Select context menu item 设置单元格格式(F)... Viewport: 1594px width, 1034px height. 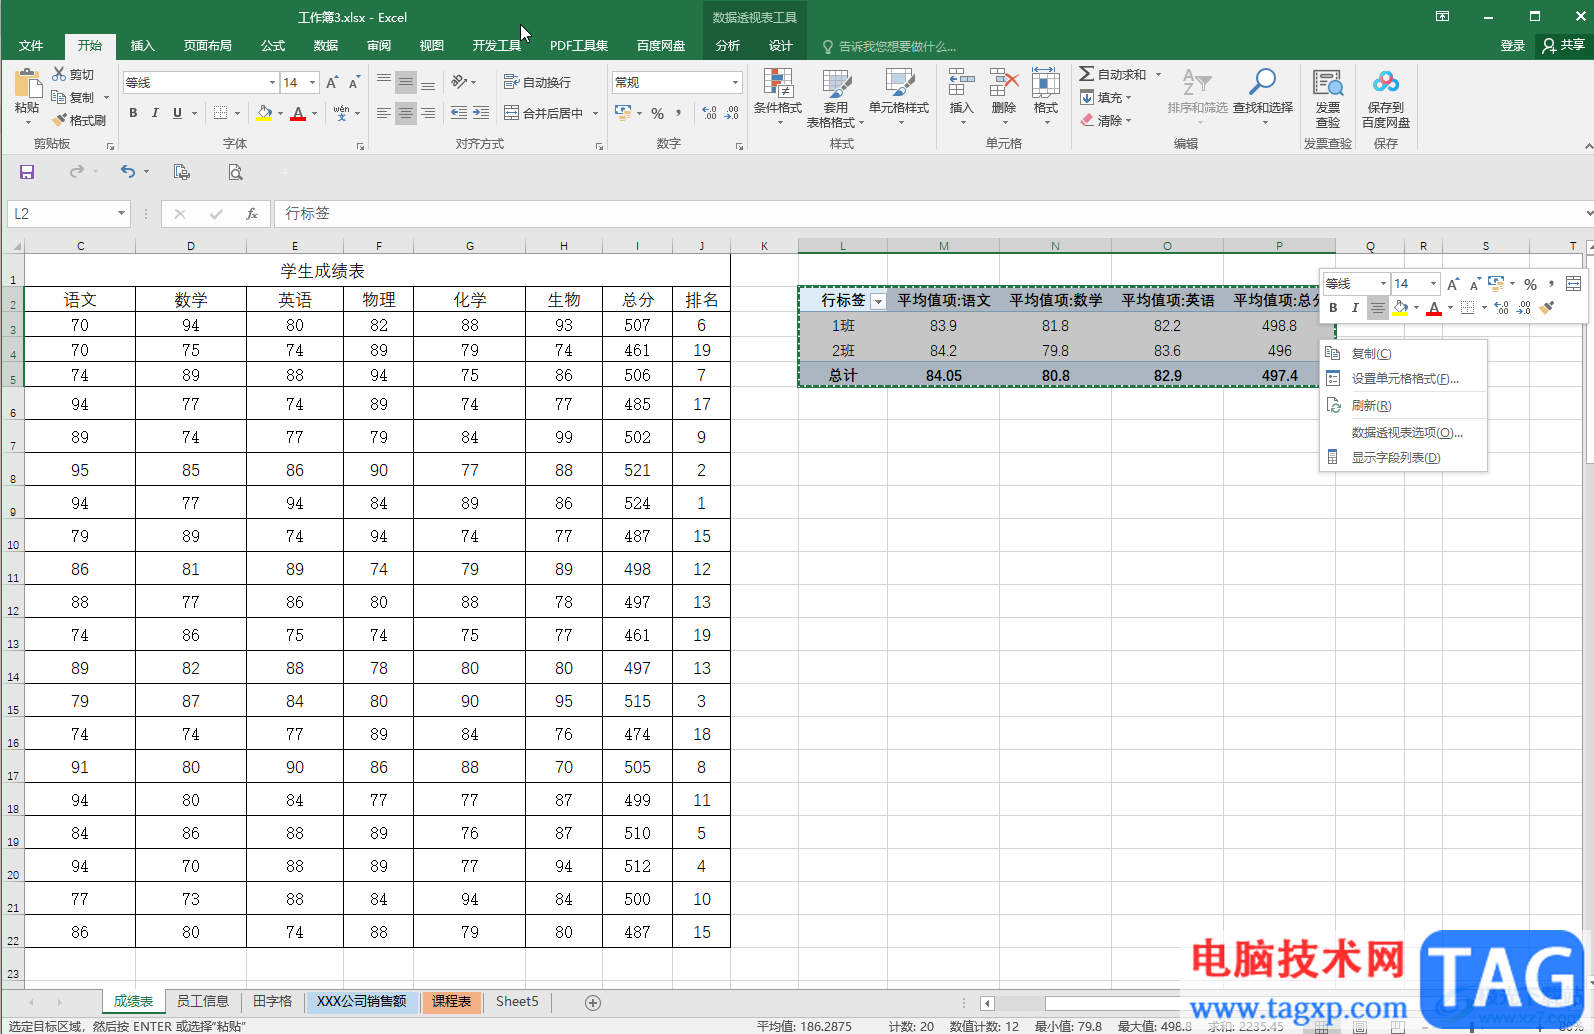pos(1404,379)
